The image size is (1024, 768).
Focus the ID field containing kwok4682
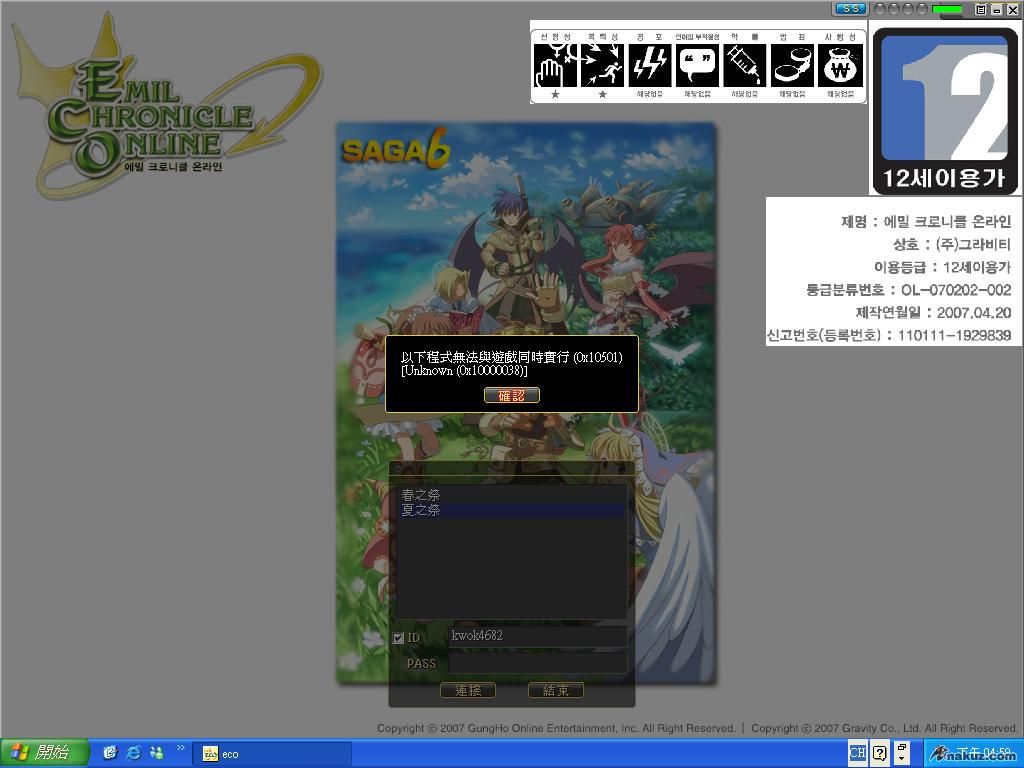click(x=537, y=636)
